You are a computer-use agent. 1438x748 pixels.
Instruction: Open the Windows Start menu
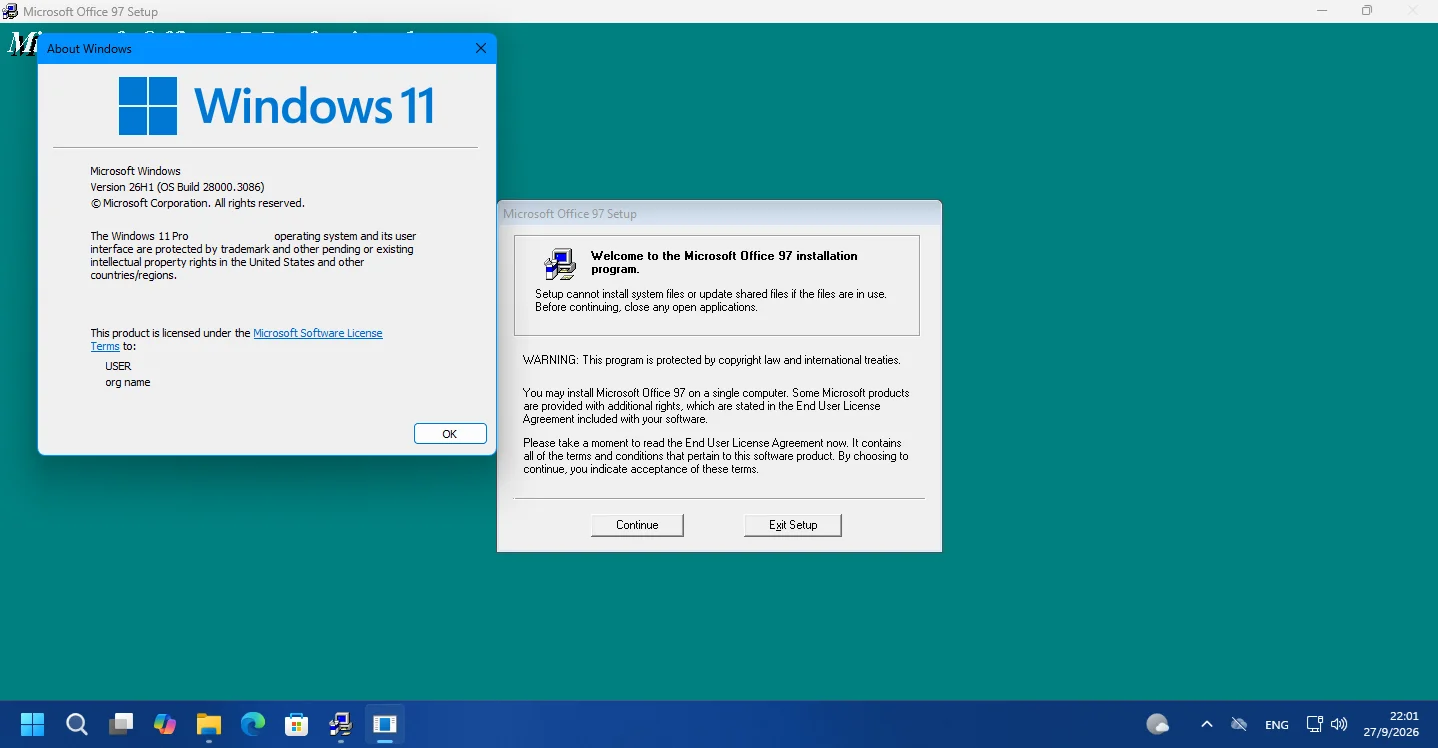[x=33, y=724]
